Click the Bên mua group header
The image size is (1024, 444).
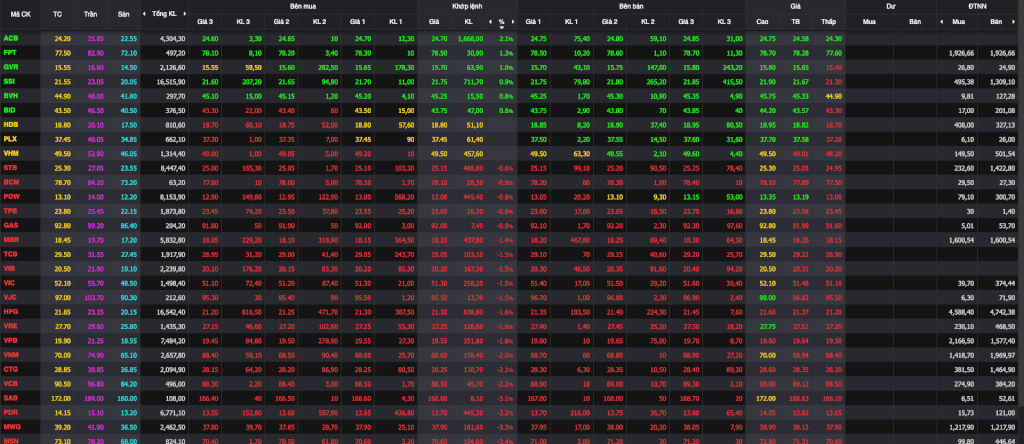(303, 6)
